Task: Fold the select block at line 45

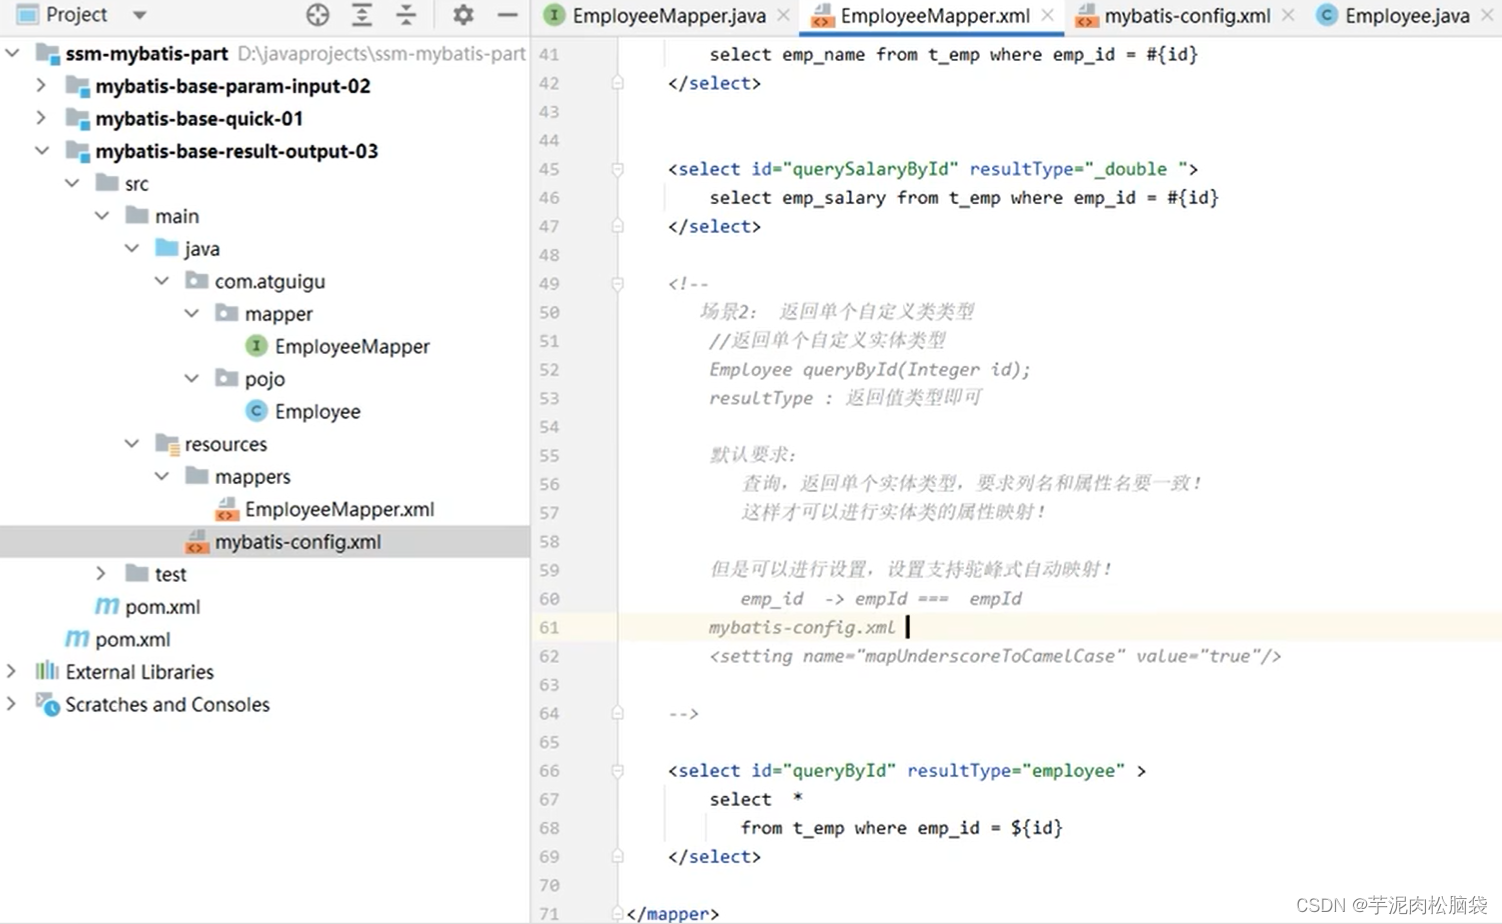Action: pyautogui.click(x=617, y=169)
